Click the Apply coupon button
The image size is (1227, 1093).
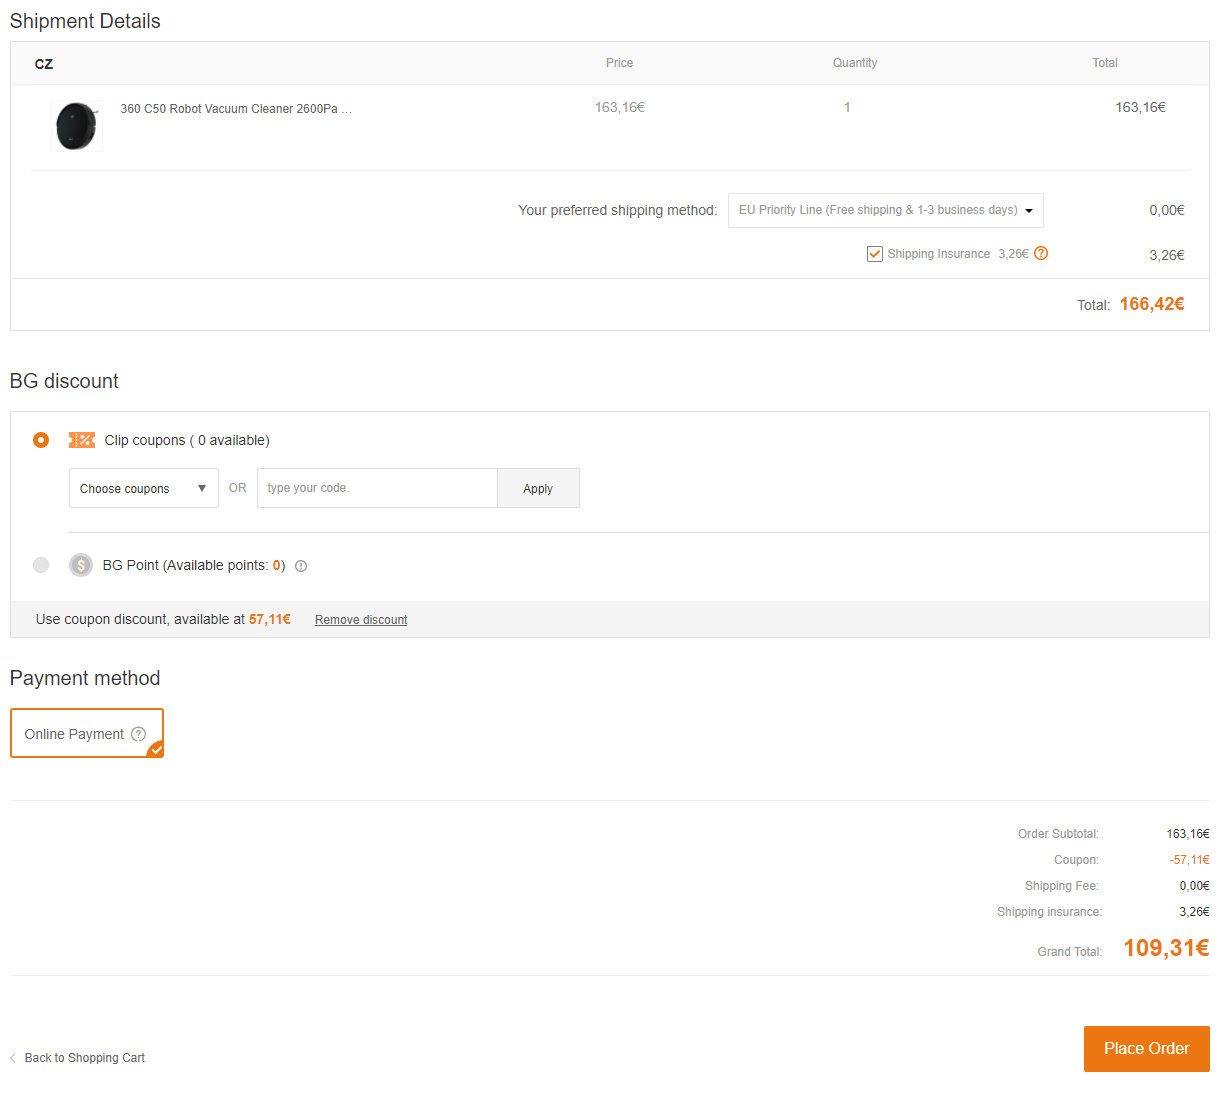click(x=538, y=488)
